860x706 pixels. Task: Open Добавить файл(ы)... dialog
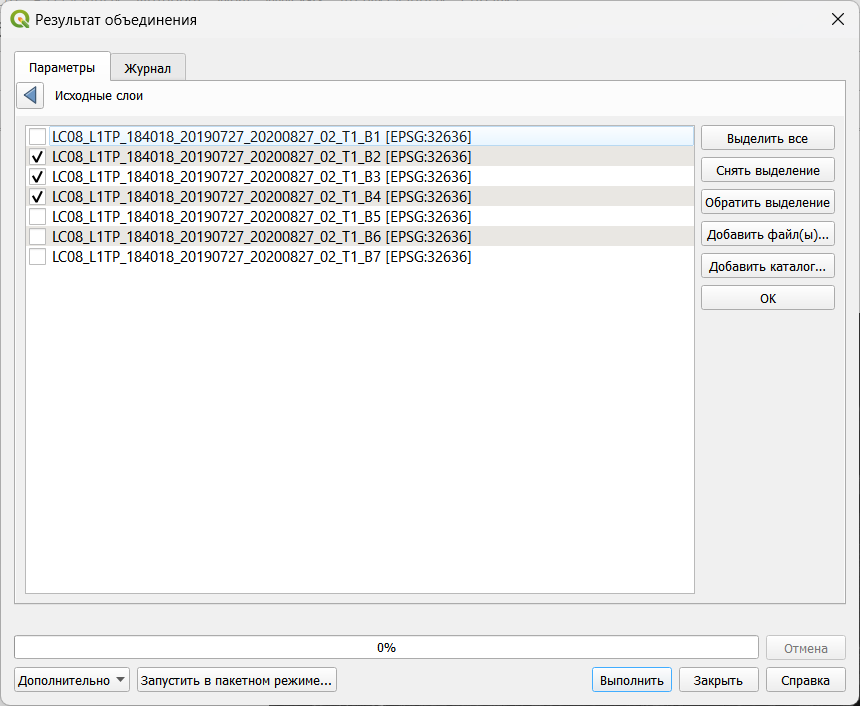pos(767,234)
